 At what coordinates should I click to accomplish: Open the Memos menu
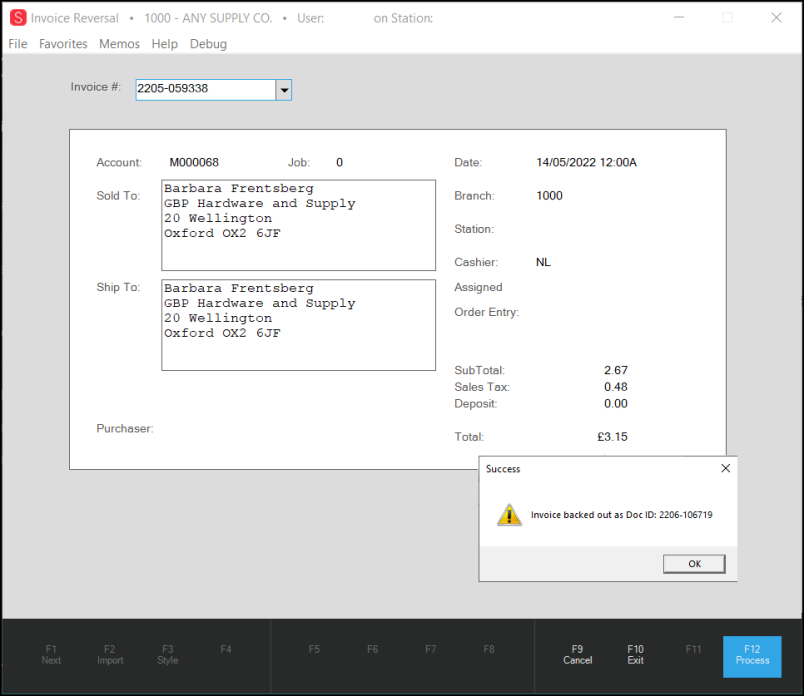point(119,43)
